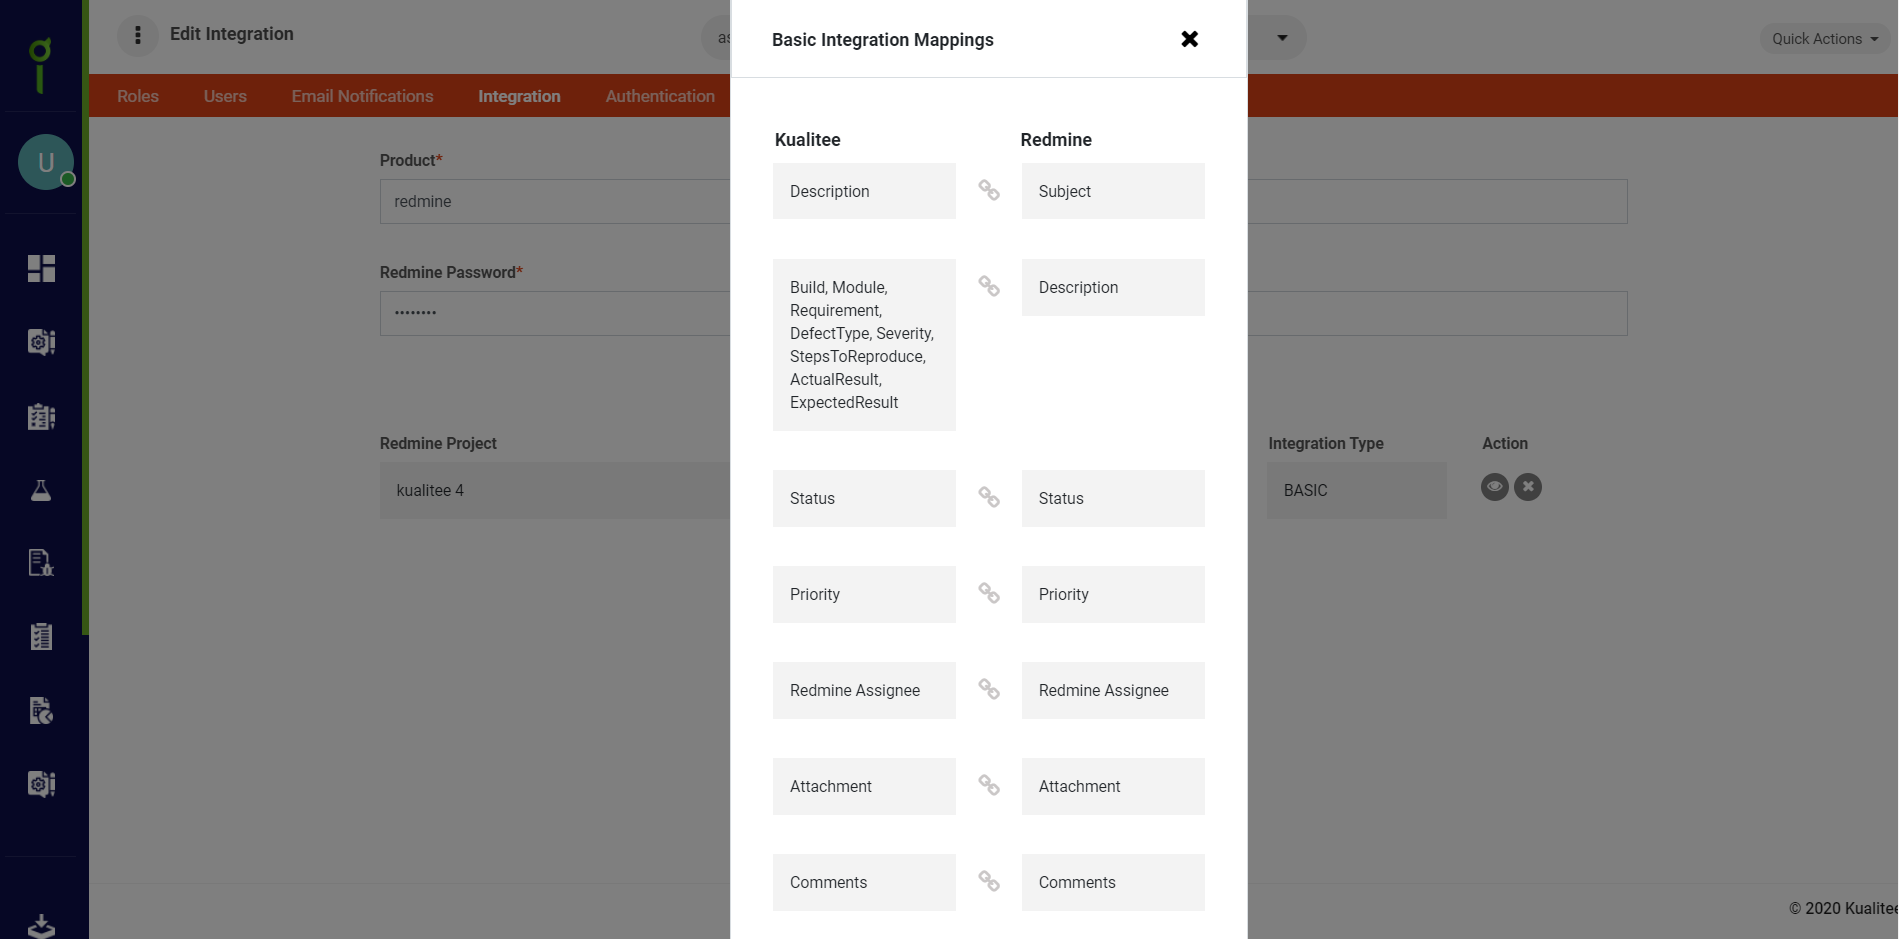
Task: Click the Redmine Project column header
Action: tap(438, 443)
